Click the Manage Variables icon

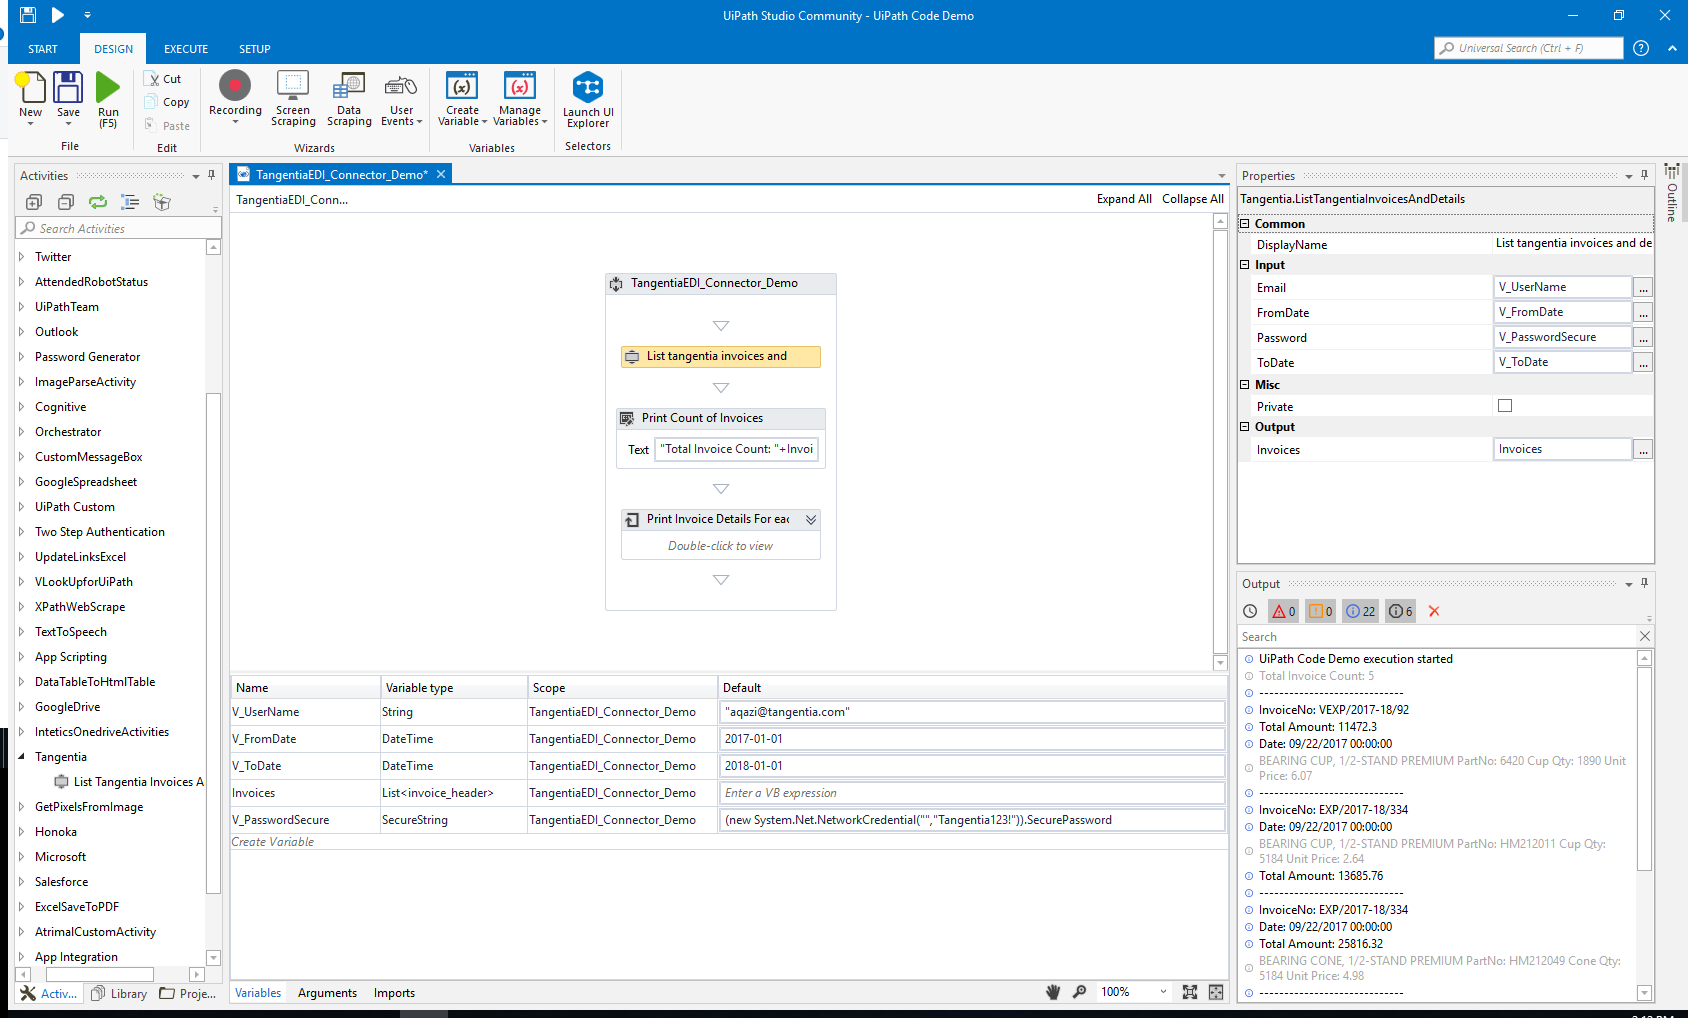(x=520, y=86)
